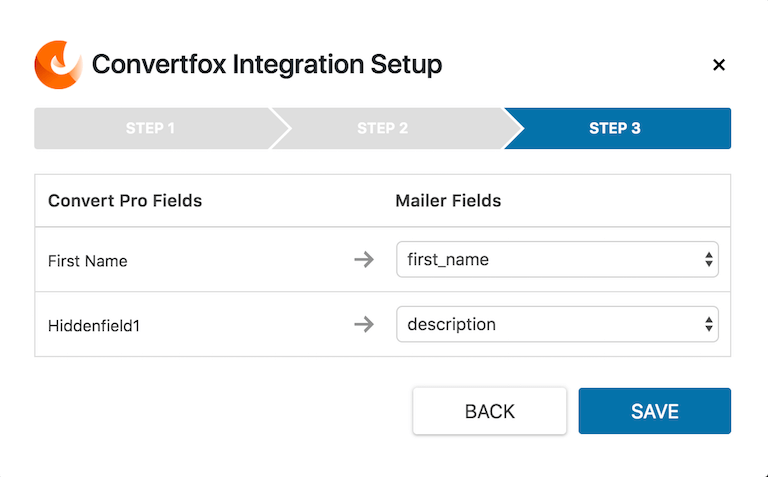Select the First Name field label
The height and width of the screenshot is (477, 768).
tap(88, 261)
